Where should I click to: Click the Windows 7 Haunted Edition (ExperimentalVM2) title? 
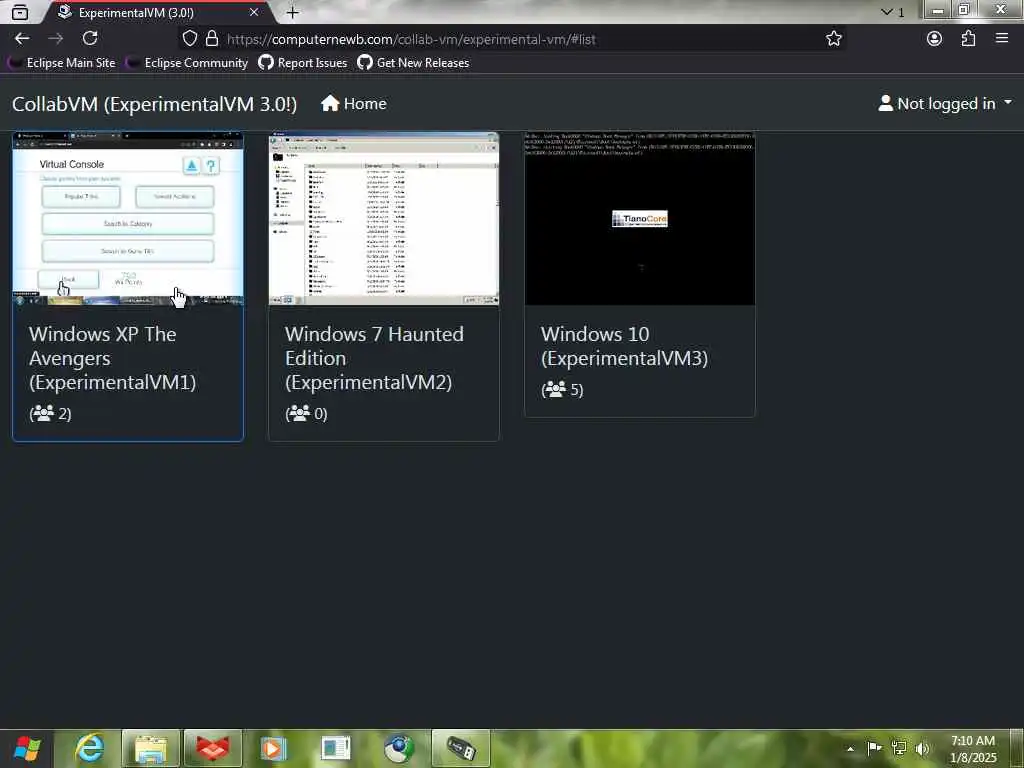374,358
